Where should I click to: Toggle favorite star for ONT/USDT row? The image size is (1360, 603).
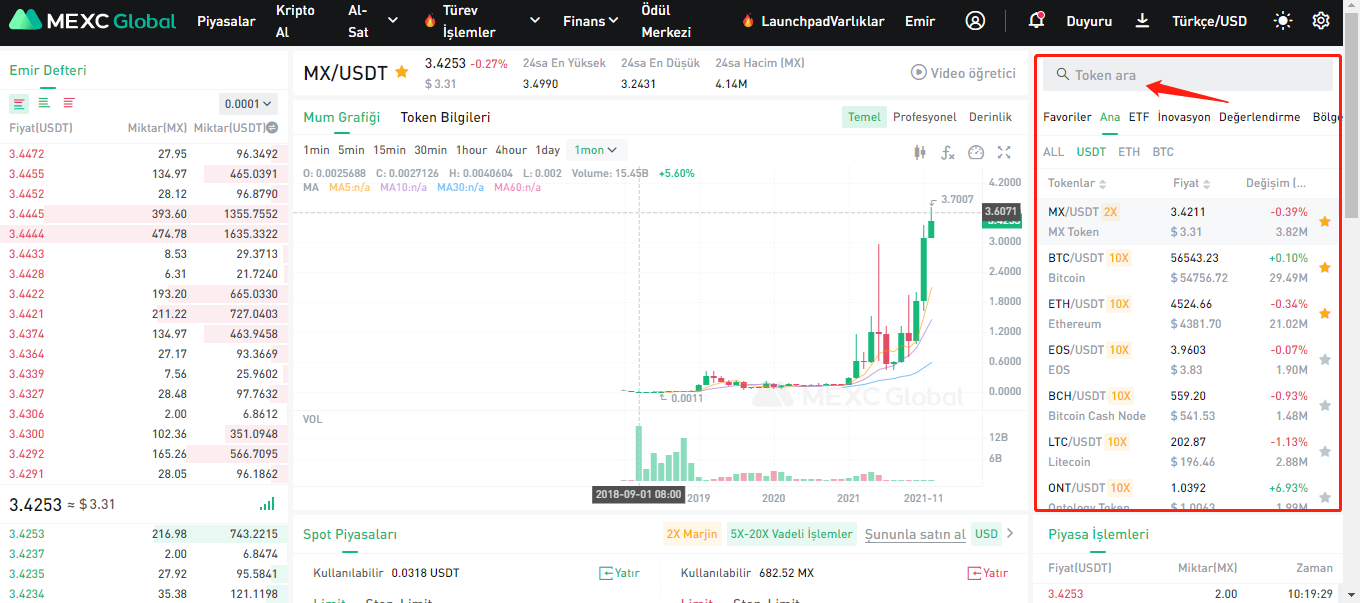pos(1325,497)
